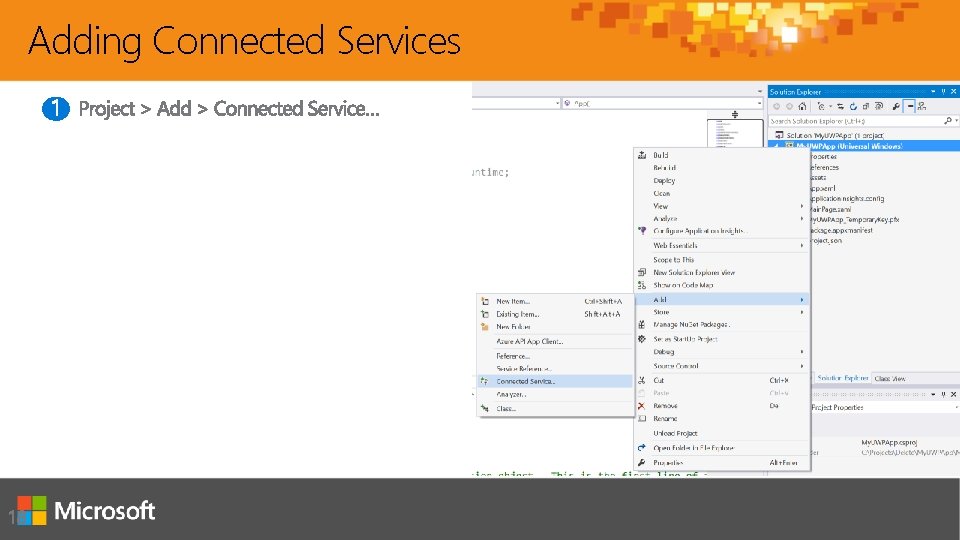
Task: Select Deploy from the context menu
Action: click(x=664, y=181)
